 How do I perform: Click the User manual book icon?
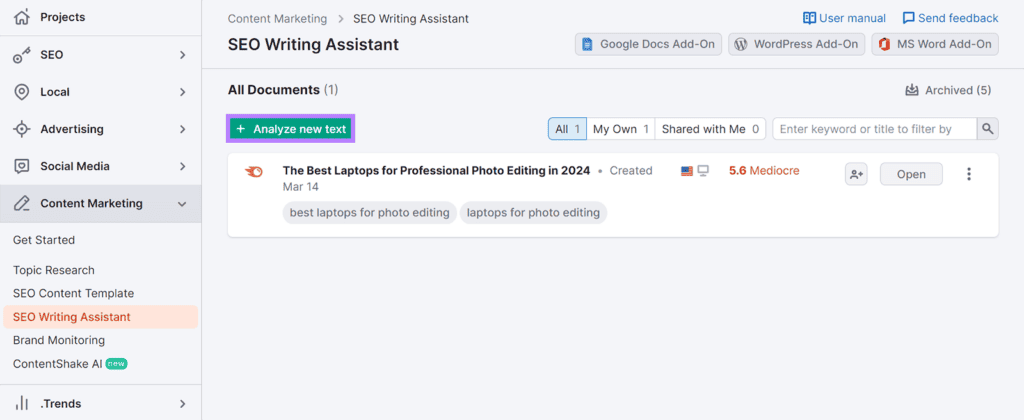[x=810, y=18]
